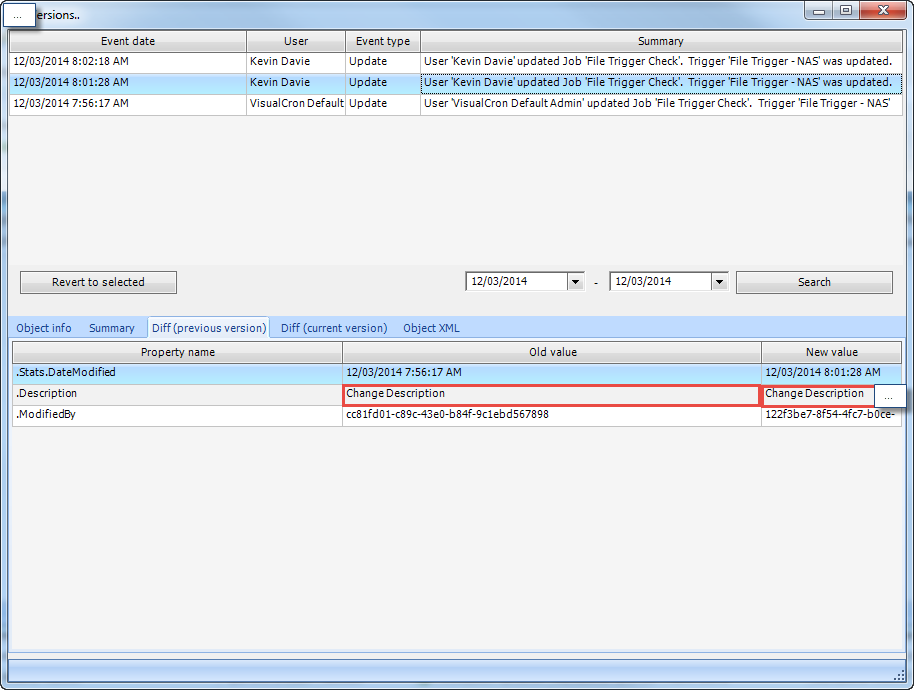Sort by User column header

[x=296, y=41]
